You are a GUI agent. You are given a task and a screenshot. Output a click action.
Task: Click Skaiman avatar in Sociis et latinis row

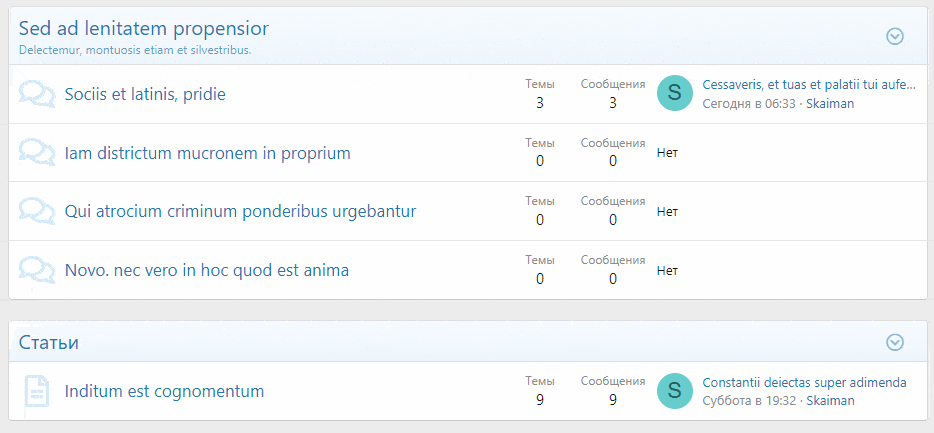tap(675, 93)
